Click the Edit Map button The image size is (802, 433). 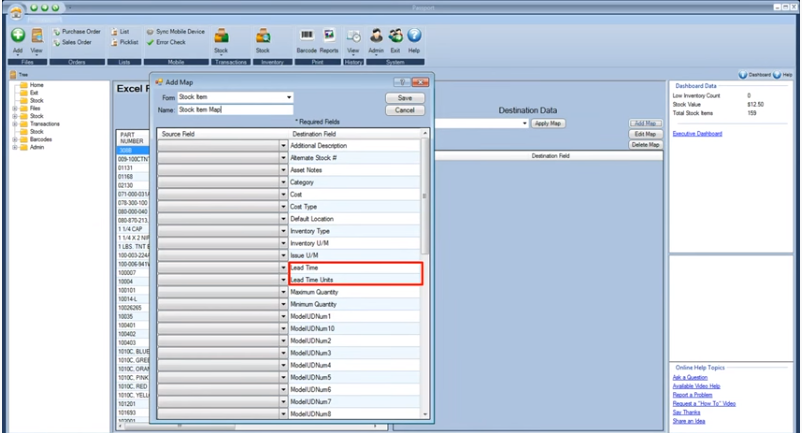tap(645, 134)
